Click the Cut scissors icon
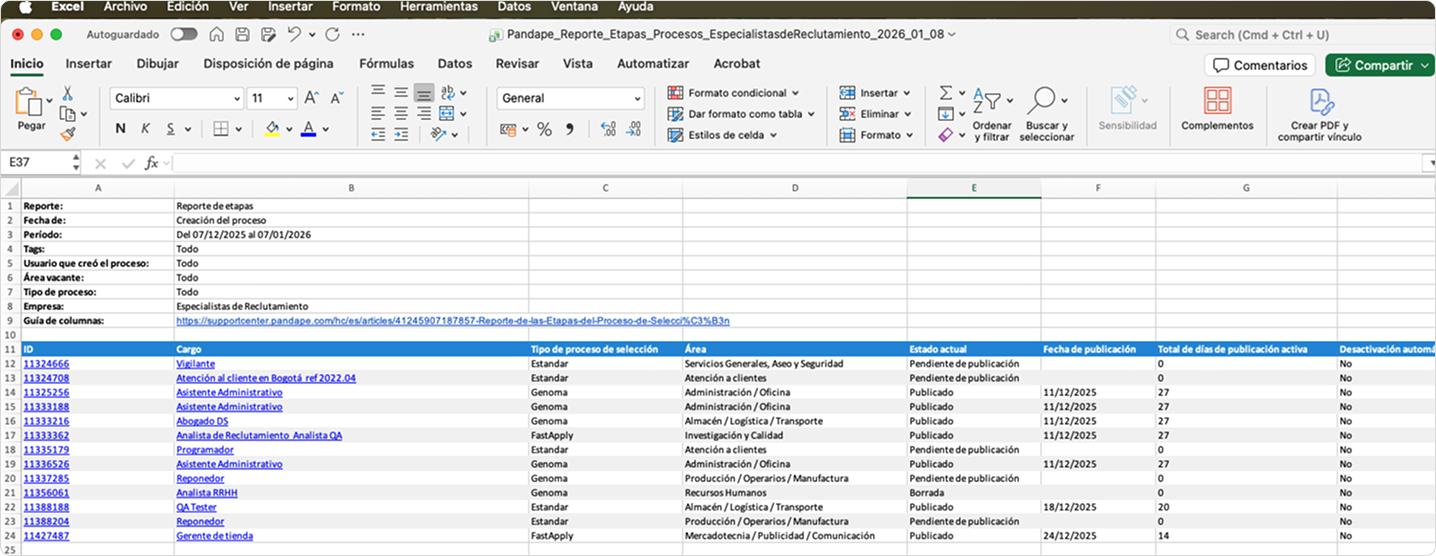Image resolution: width=1436 pixels, height=556 pixels. (x=67, y=93)
